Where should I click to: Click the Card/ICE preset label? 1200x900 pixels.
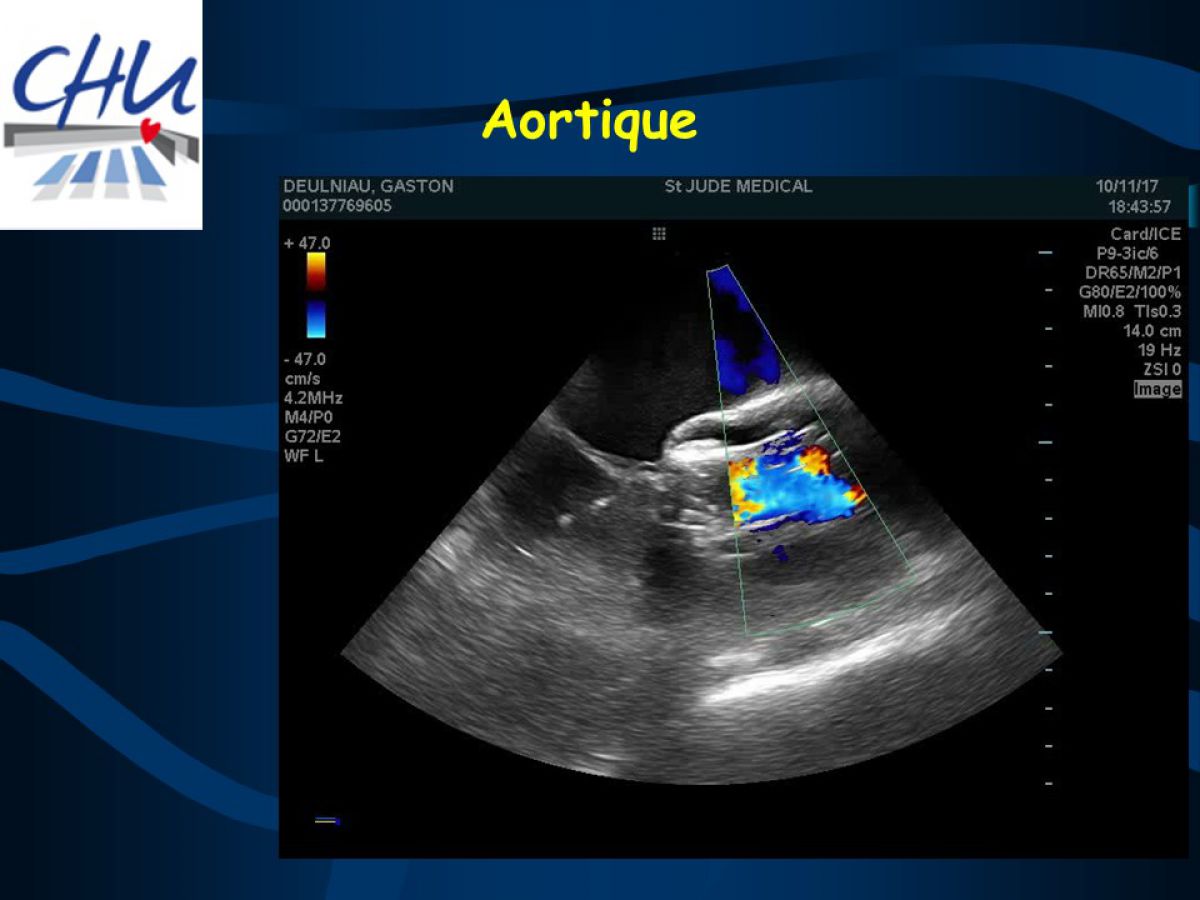coord(1145,234)
